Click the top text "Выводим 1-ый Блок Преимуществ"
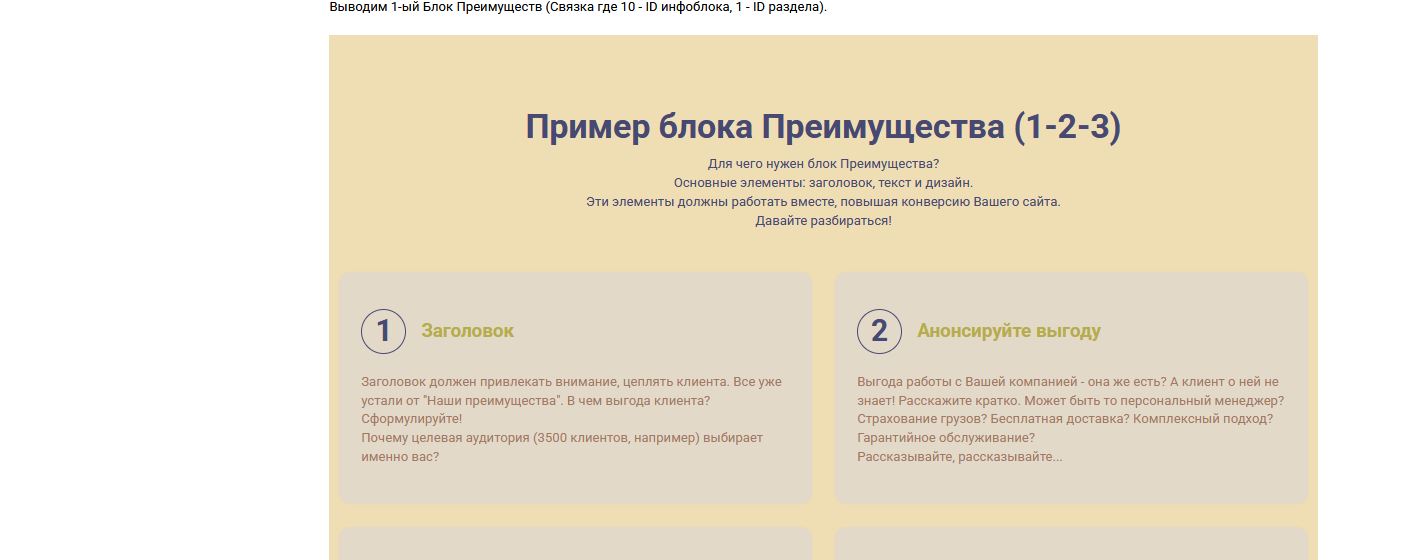The width and height of the screenshot is (1401, 560). 578,8
